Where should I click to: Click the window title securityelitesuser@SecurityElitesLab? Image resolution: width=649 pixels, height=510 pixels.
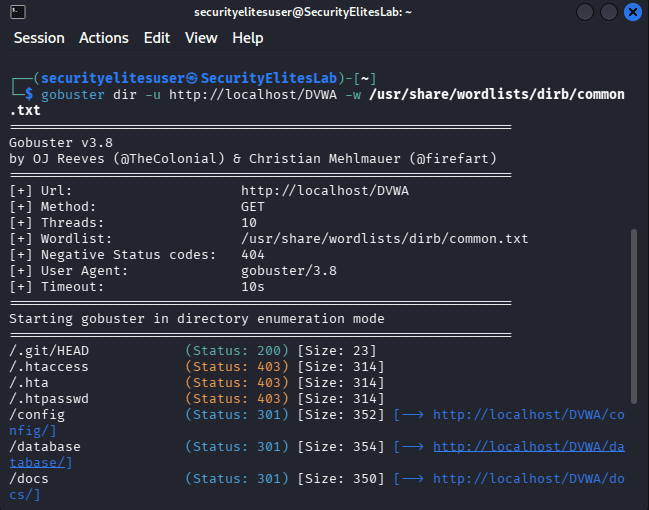pyautogui.click(x=303, y=12)
